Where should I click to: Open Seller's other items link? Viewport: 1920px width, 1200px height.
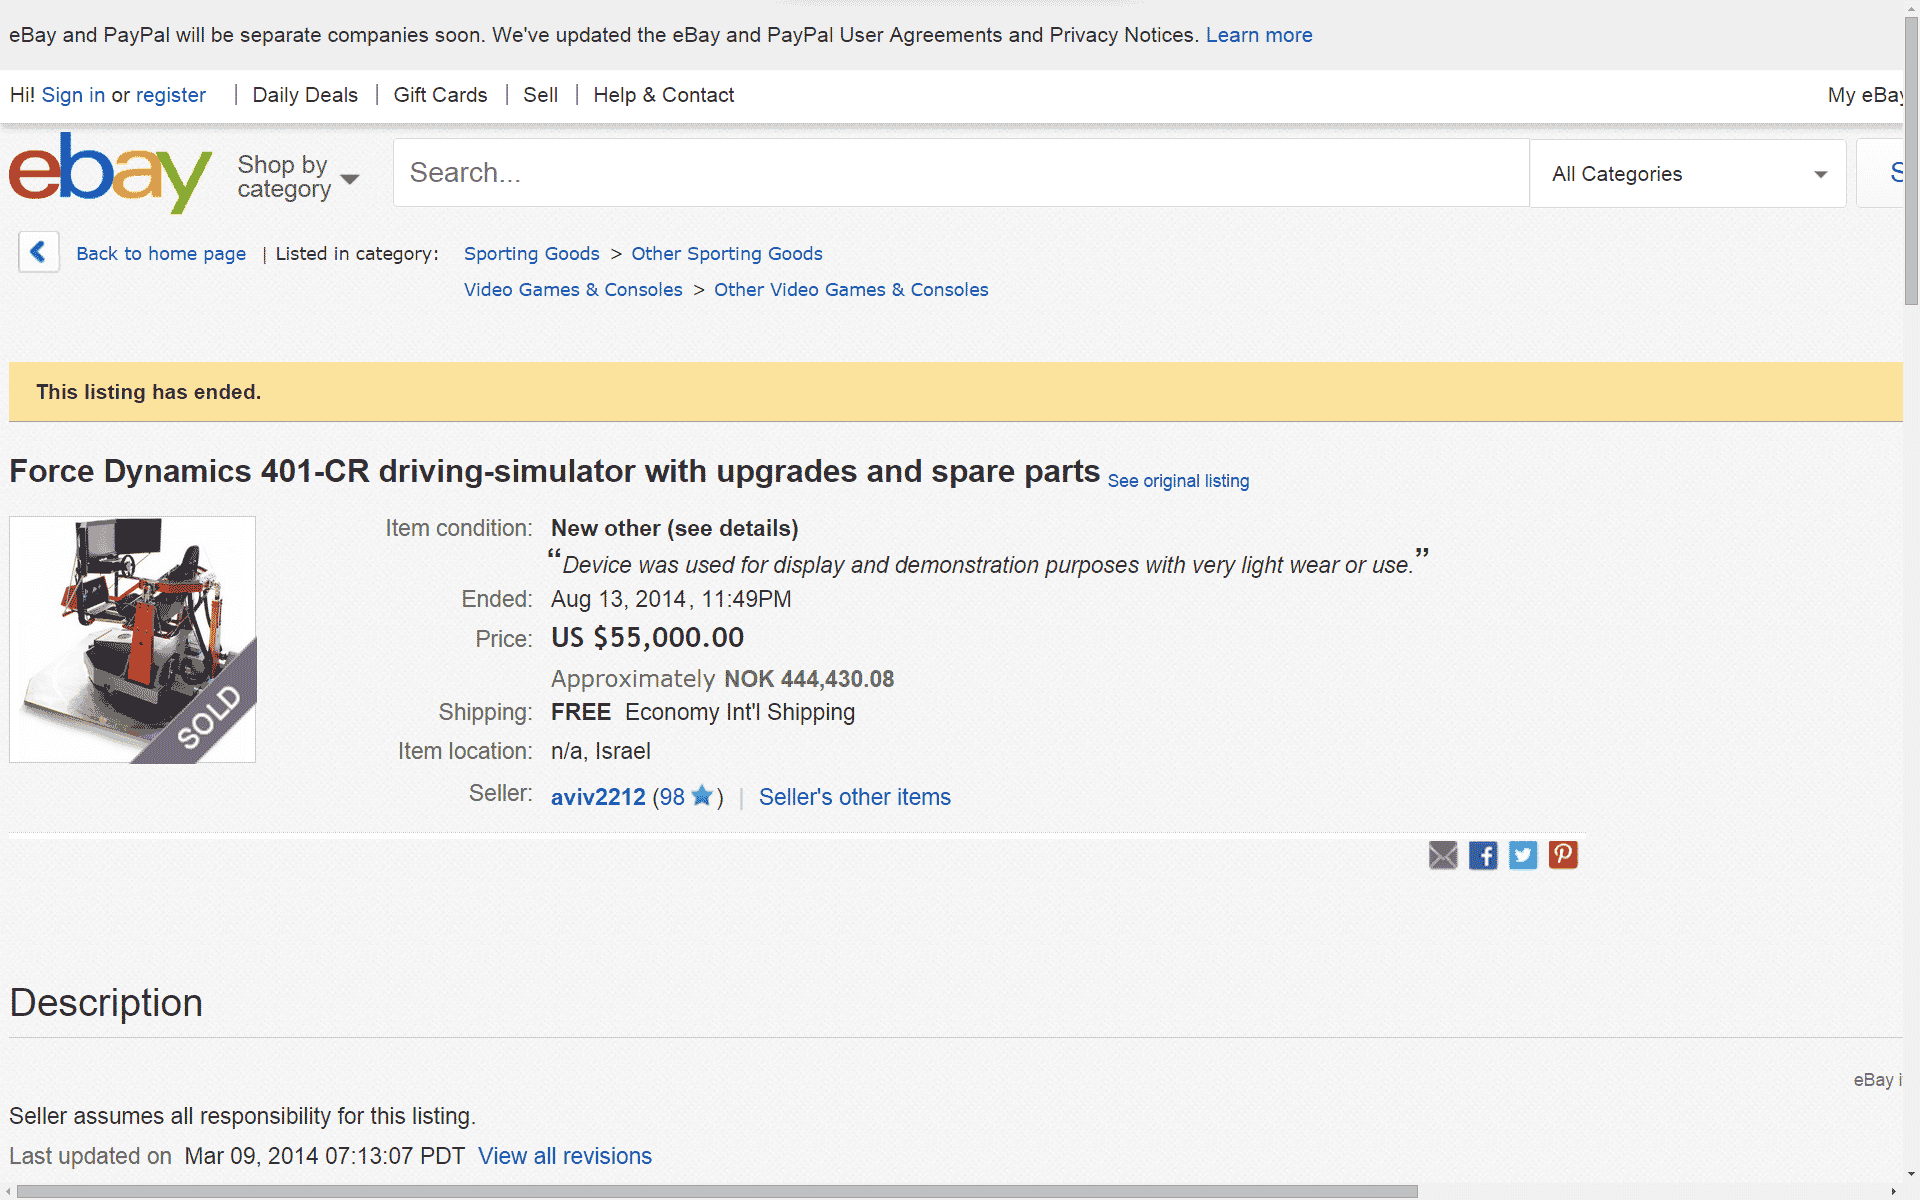click(855, 797)
